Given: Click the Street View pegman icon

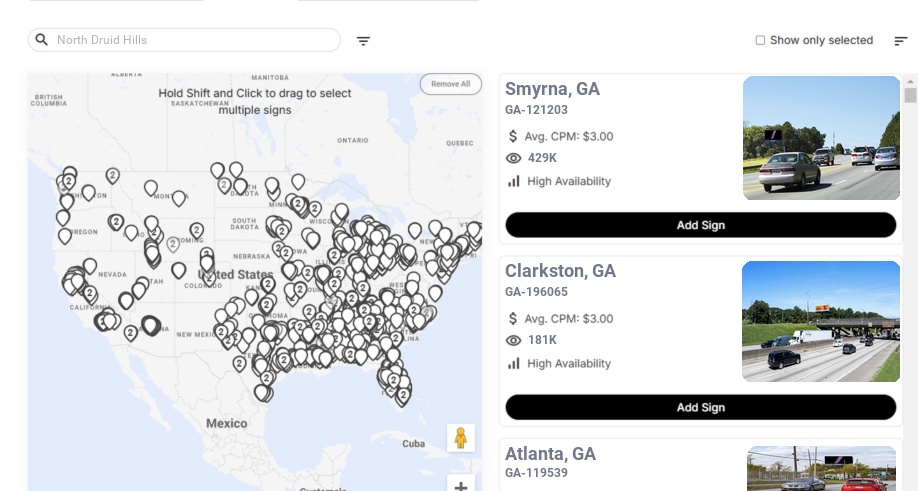Looking at the screenshot, I should click(460, 438).
